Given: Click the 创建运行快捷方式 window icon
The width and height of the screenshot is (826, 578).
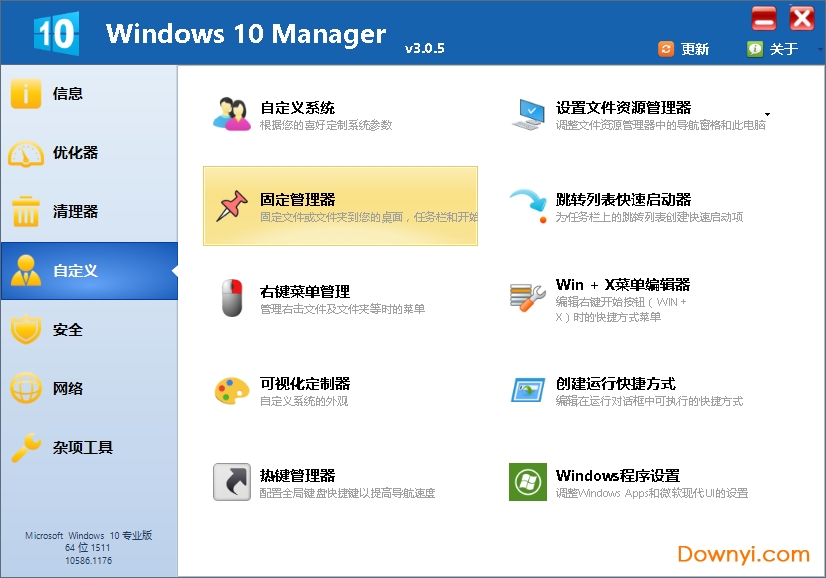Looking at the screenshot, I should 528,390.
